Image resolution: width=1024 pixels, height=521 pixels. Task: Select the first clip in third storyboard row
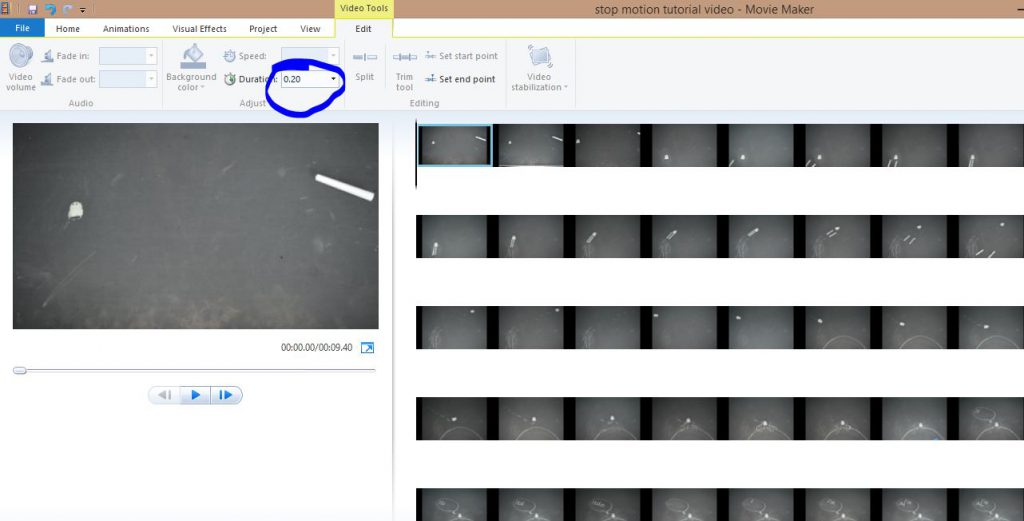(455, 327)
